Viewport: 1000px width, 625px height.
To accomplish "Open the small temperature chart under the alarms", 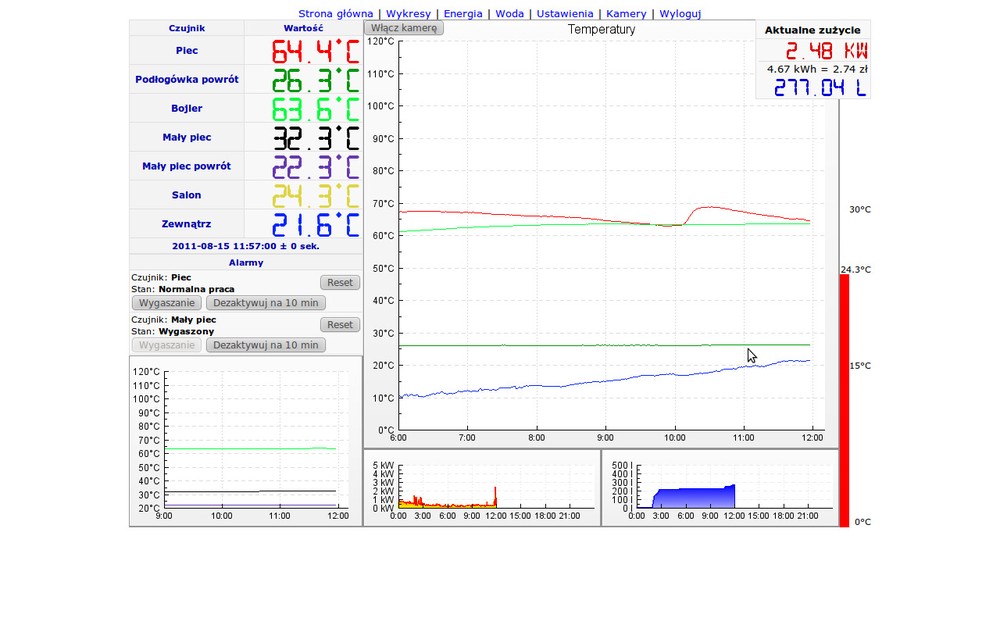I will pos(246,441).
